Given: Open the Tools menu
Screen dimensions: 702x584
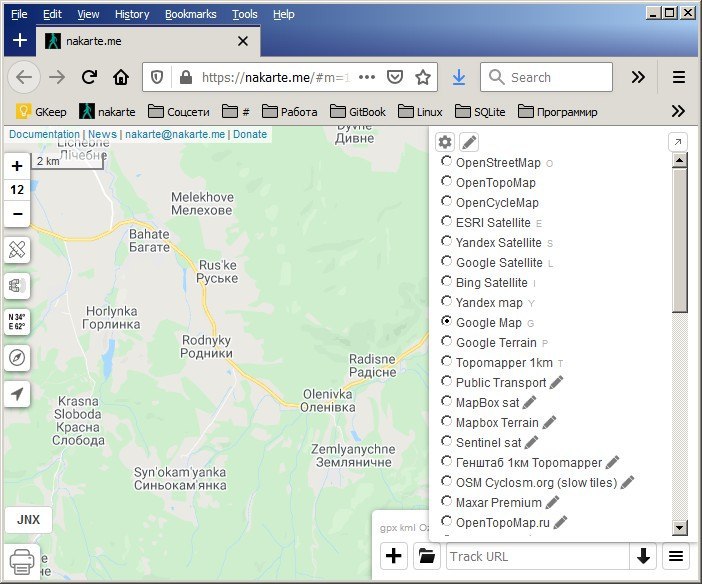Looking at the screenshot, I should coord(244,14).
